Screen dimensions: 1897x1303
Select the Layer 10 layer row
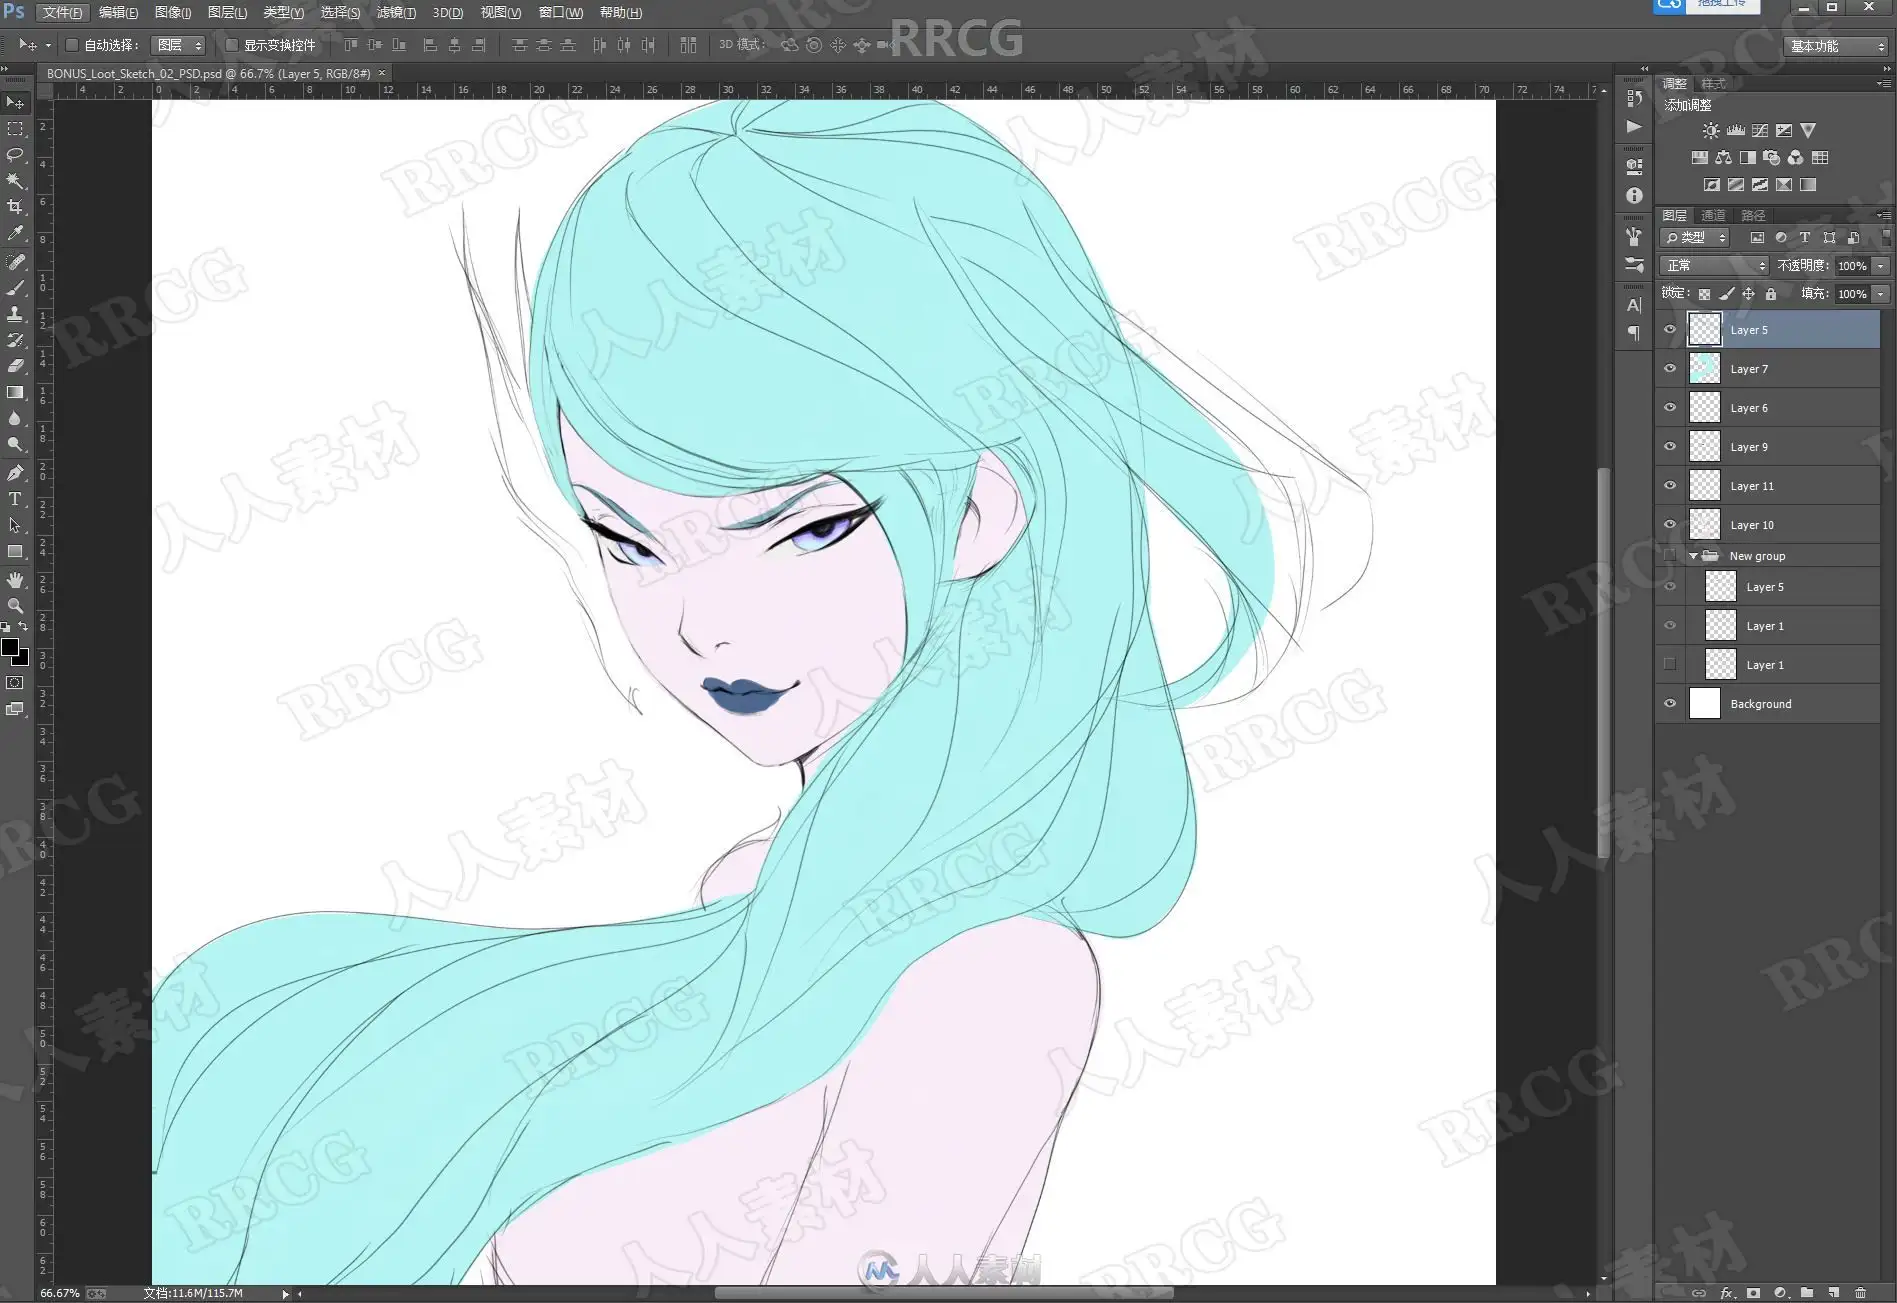[x=1768, y=525]
